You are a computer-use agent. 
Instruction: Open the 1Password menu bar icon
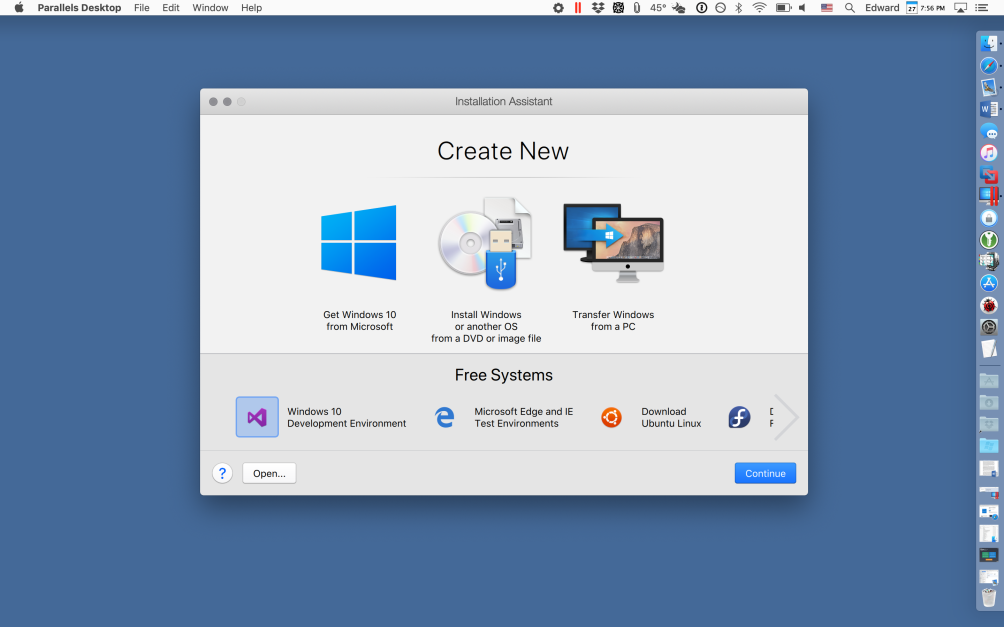[702, 8]
